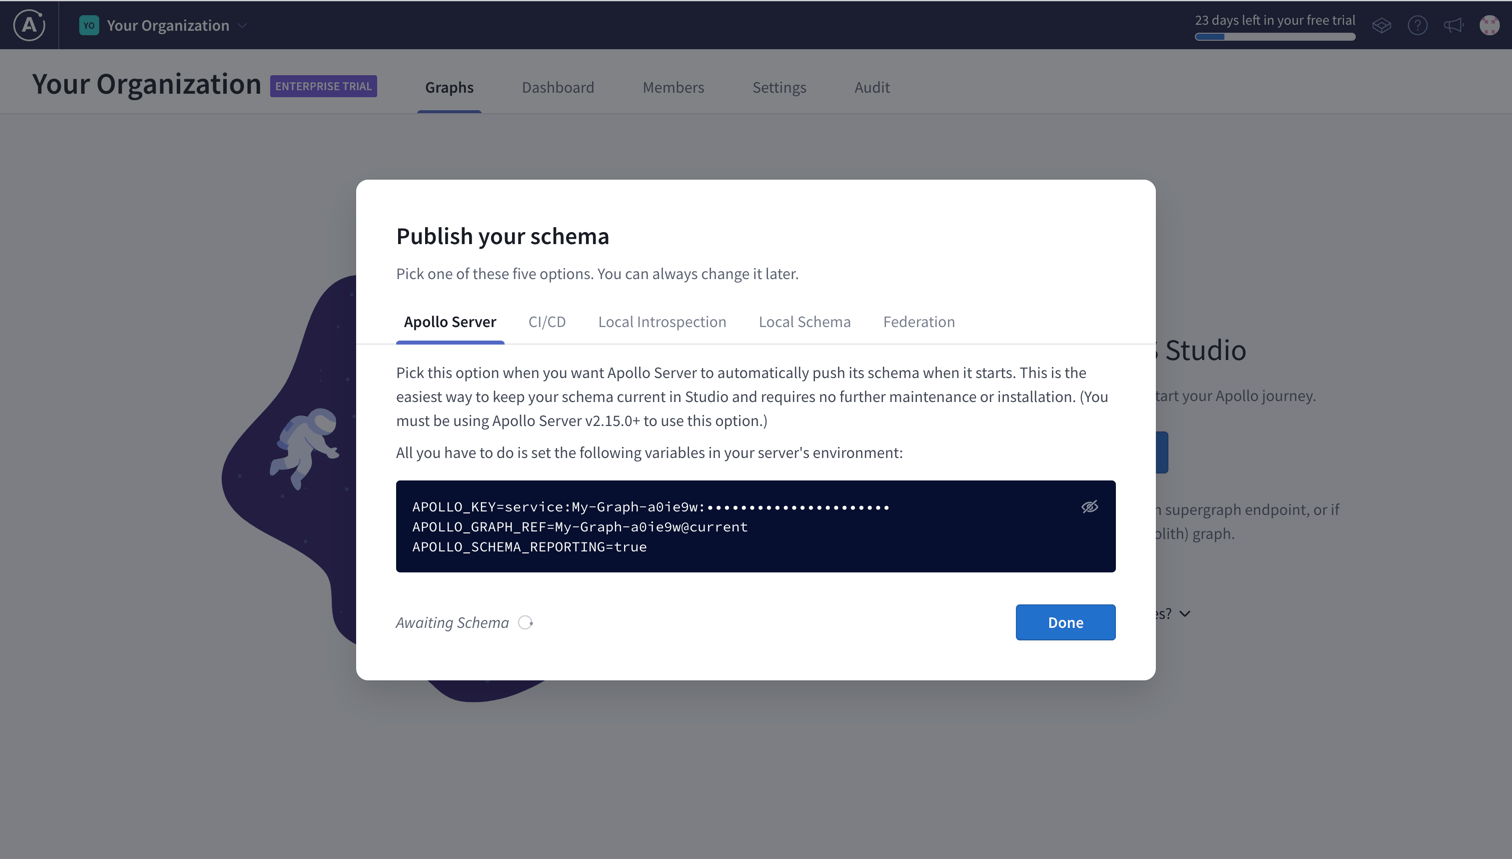Click the Awaiting Schema spinner icon
Screen dimensions: 1512x859
526,623
